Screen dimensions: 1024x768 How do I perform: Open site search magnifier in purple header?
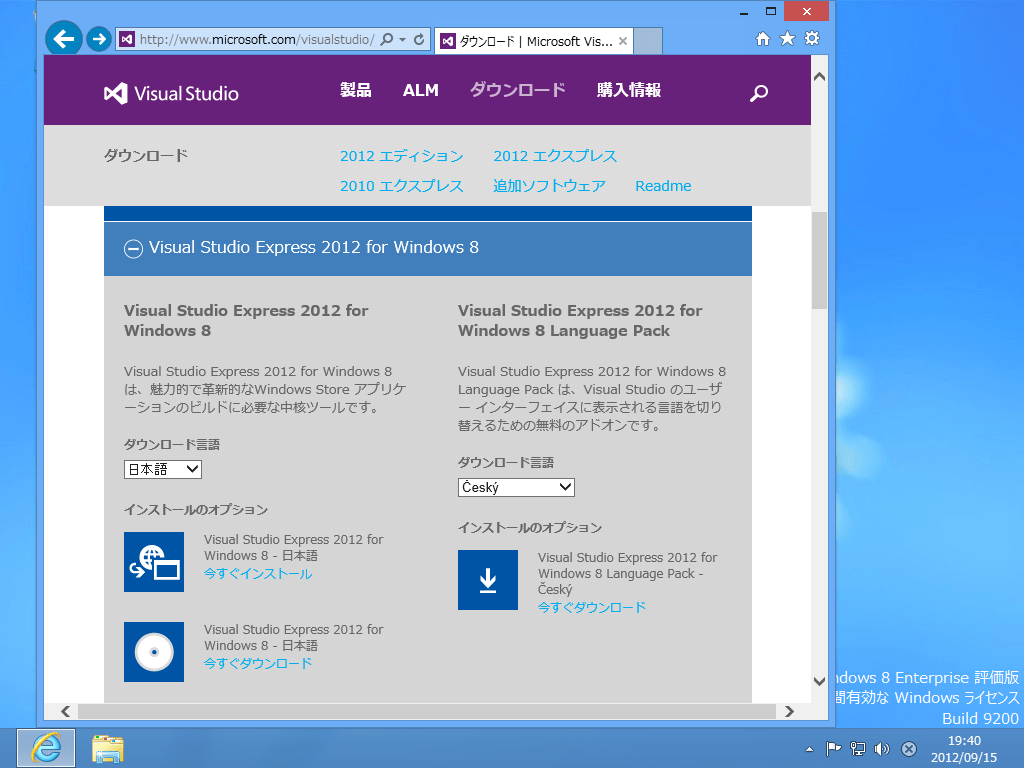tap(758, 93)
